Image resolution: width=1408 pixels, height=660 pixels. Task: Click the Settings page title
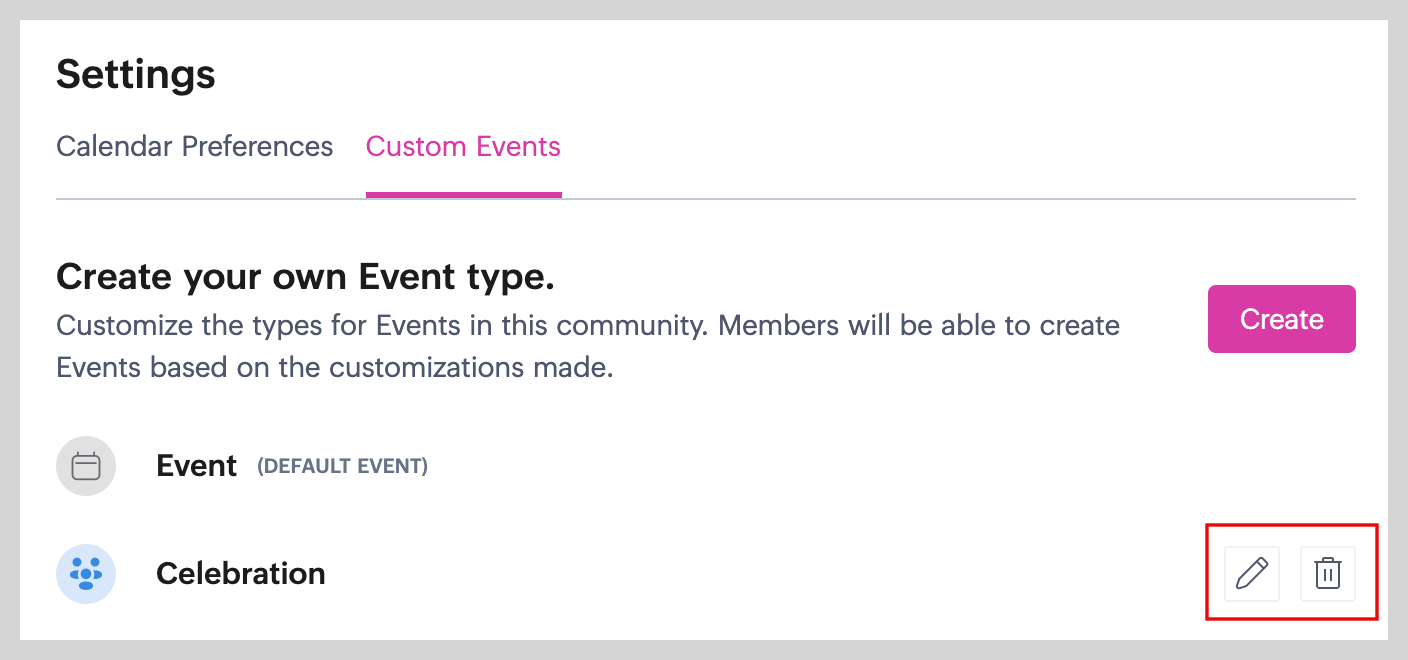[x=136, y=74]
